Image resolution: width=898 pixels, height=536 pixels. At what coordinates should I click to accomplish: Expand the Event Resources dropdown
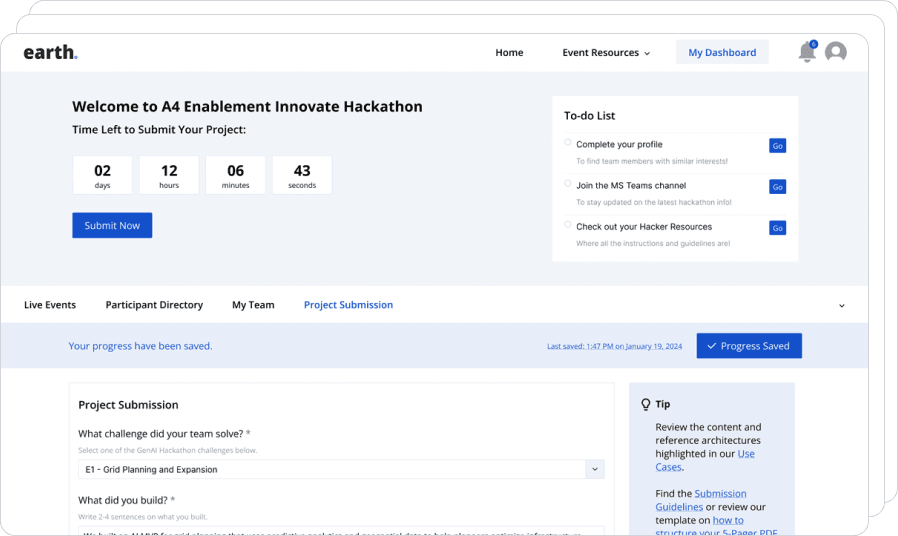(x=606, y=53)
